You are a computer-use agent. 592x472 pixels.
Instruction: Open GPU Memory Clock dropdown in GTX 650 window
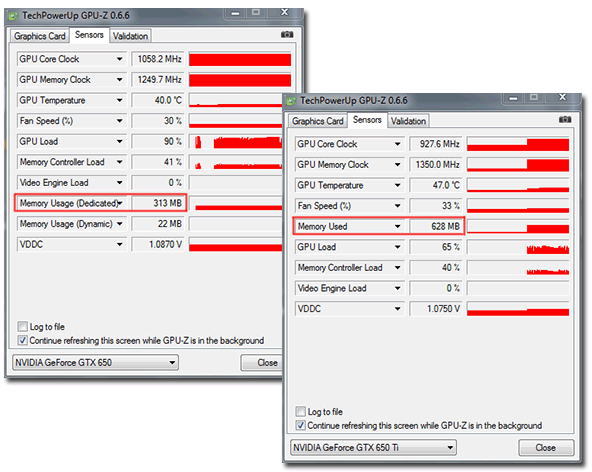point(119,80)
